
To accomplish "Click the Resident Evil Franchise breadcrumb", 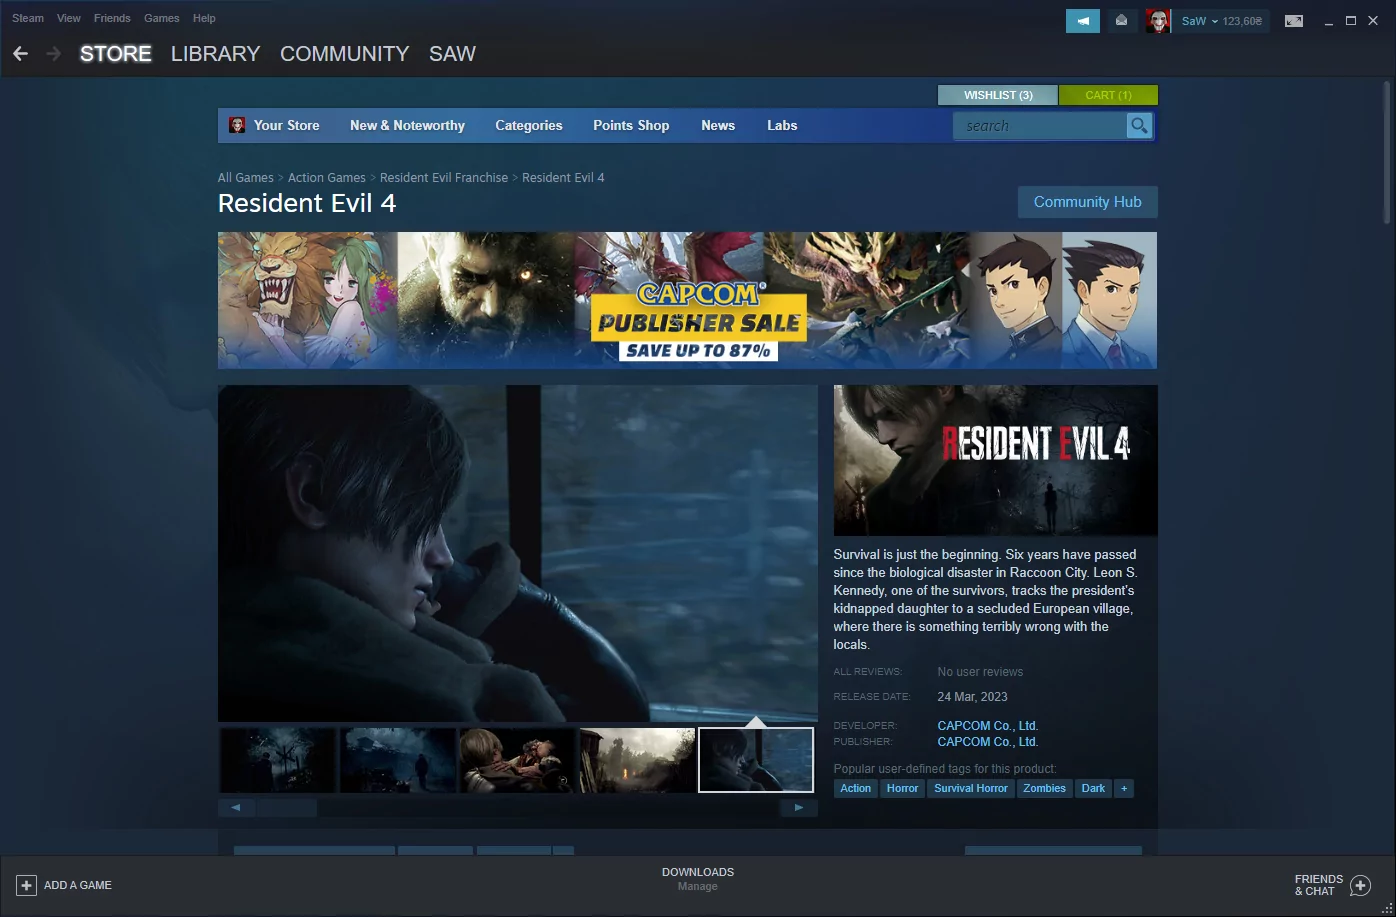I will click(444, 178).
